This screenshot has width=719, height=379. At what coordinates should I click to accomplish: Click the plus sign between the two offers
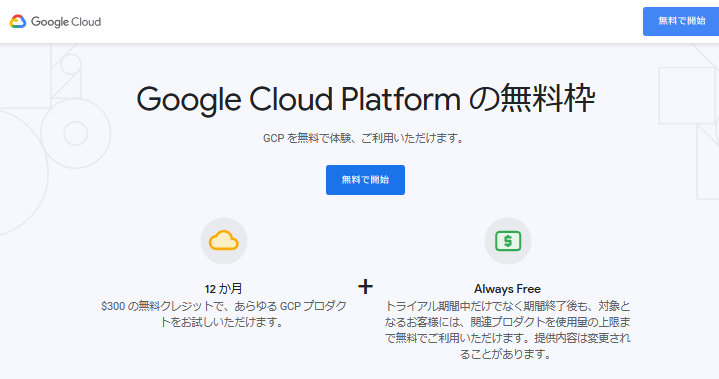click(365, 287)
